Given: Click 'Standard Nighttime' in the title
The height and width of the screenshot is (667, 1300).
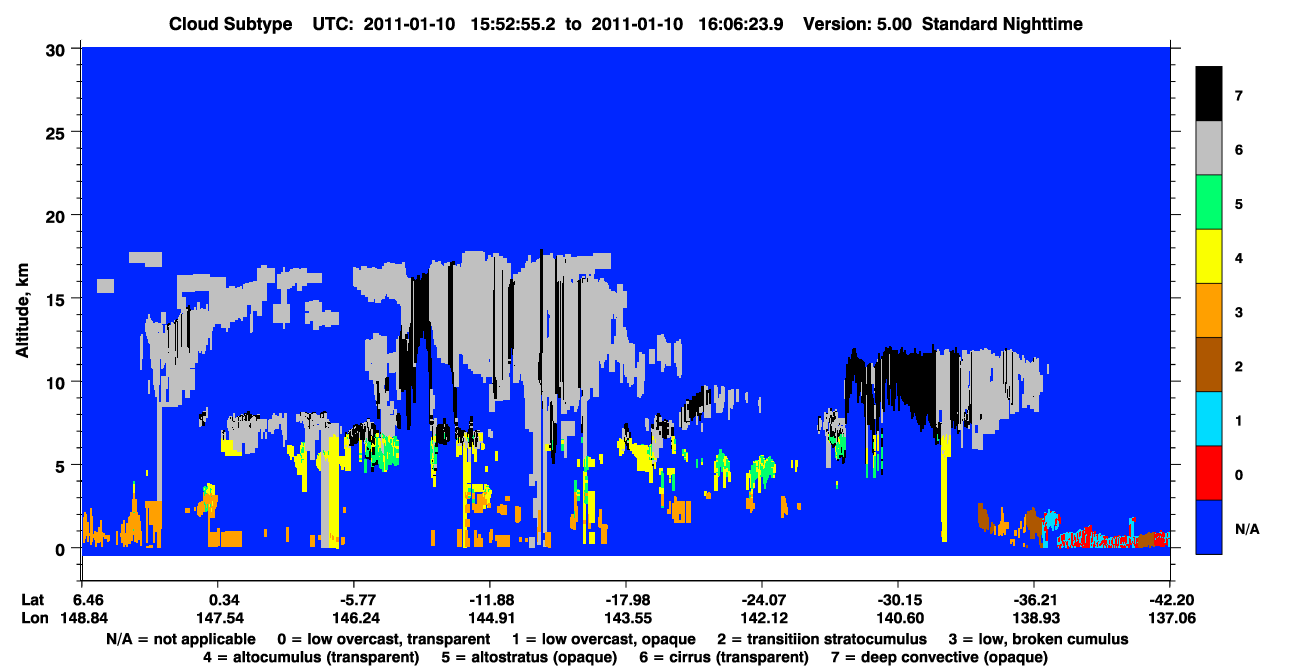Looking at the screenshot, I should (x=1002, y=23).
